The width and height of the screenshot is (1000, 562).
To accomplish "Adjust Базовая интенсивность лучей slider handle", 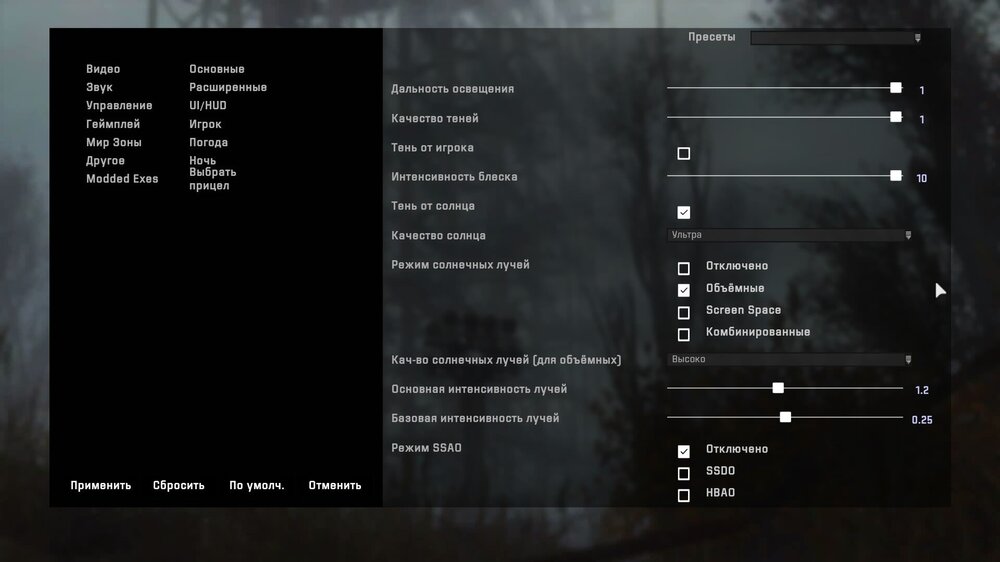I will pos(786,417).
